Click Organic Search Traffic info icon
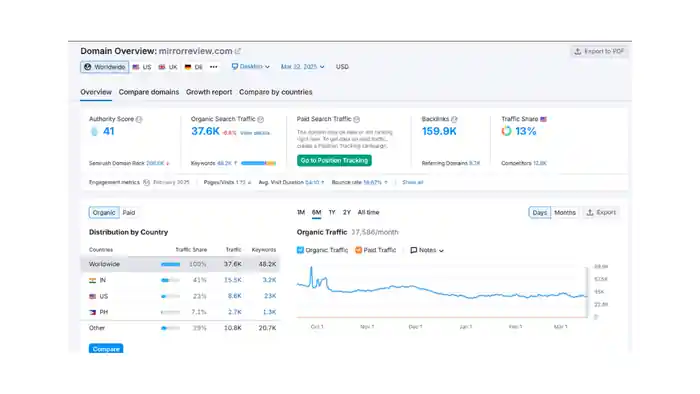Image resolution: width=700 pixels, height=394 pixels. (261, 119)
